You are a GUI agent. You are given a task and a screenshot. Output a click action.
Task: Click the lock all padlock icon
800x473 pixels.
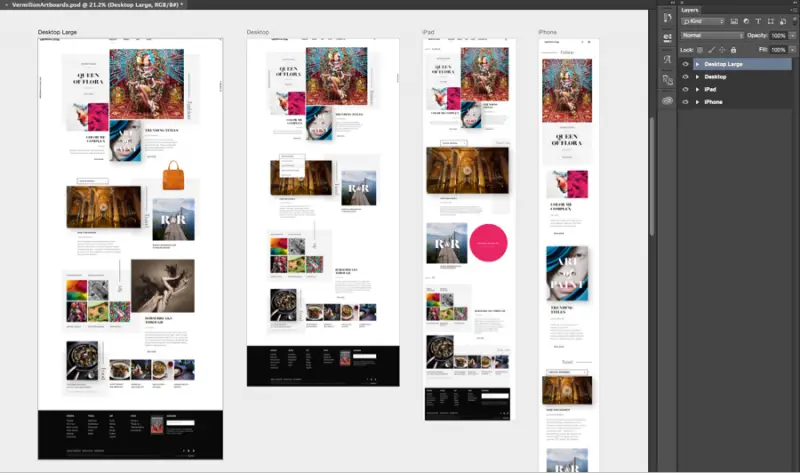pos(733,50)
